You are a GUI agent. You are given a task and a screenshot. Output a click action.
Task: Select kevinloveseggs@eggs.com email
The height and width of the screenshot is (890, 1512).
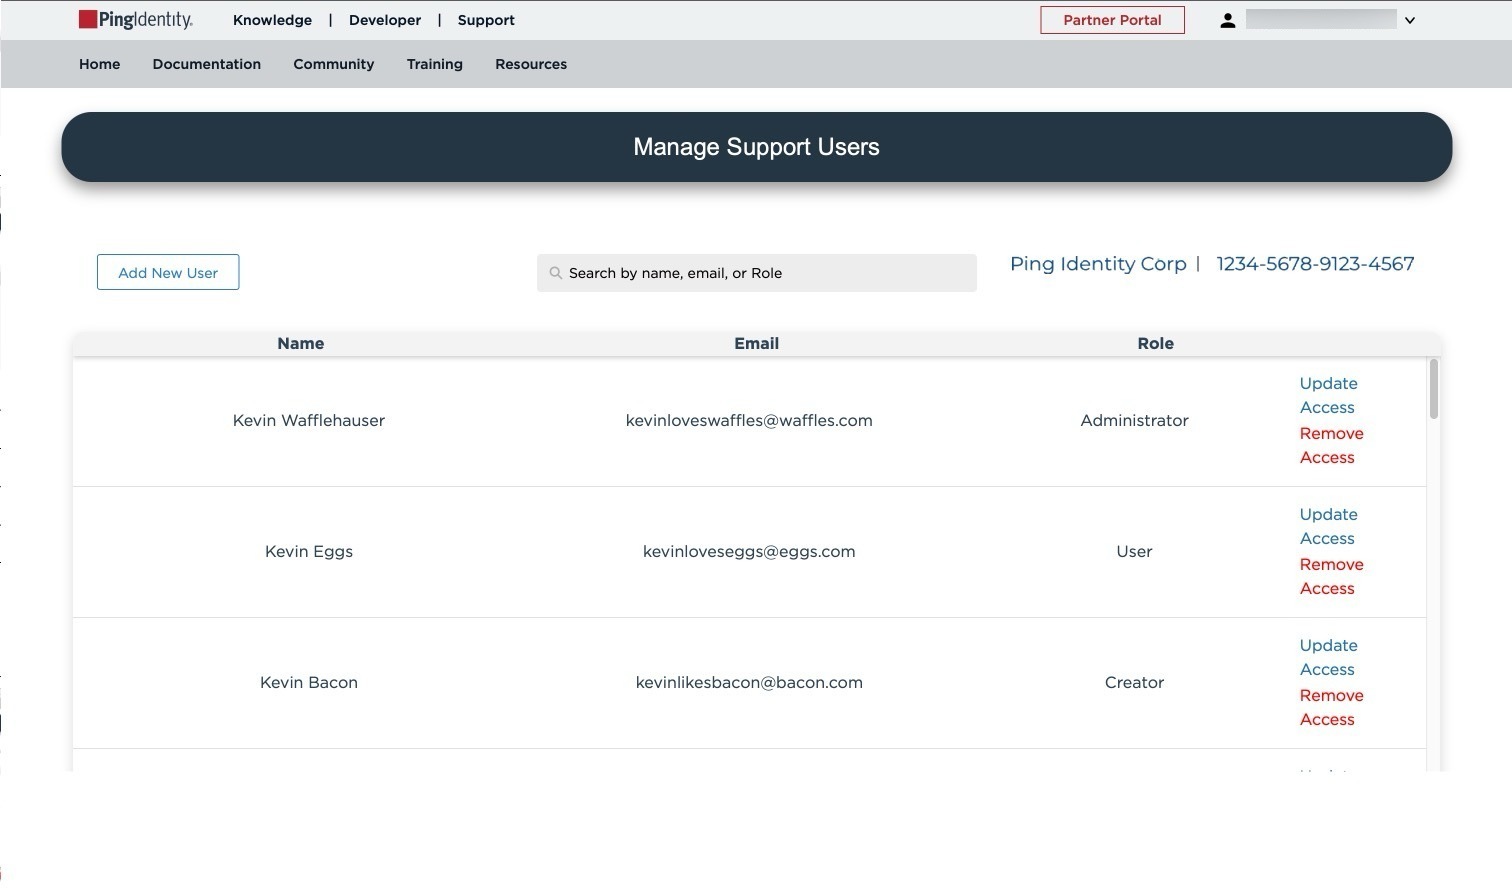749,551
